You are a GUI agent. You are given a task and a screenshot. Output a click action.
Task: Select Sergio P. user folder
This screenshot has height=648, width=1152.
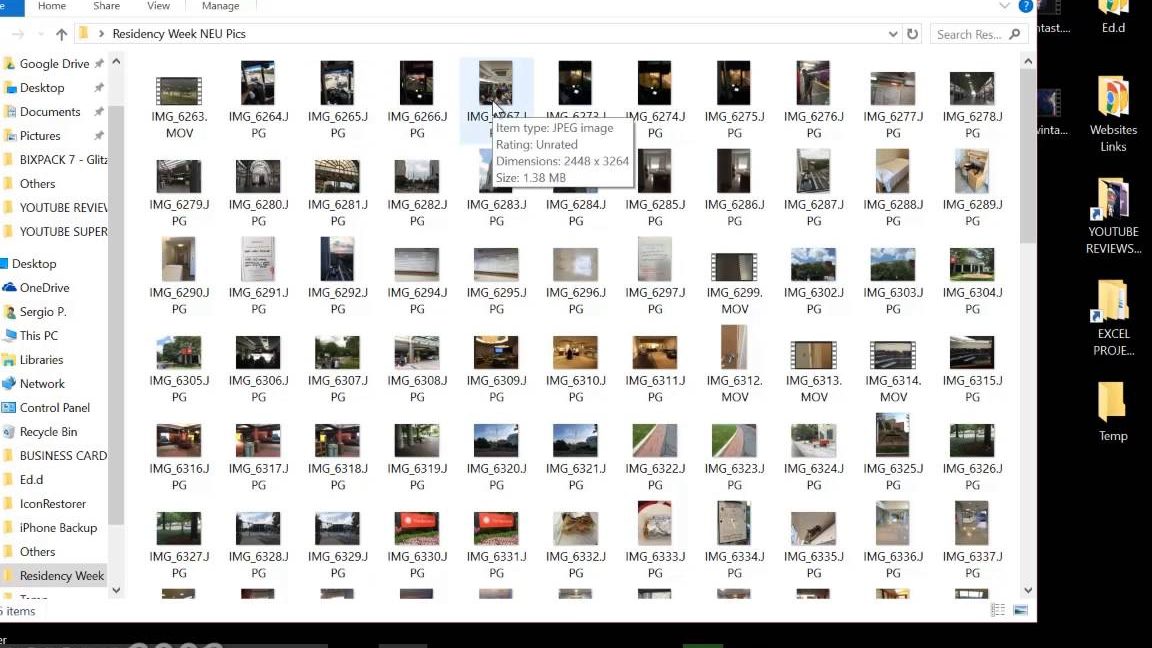tap(43, 312)
